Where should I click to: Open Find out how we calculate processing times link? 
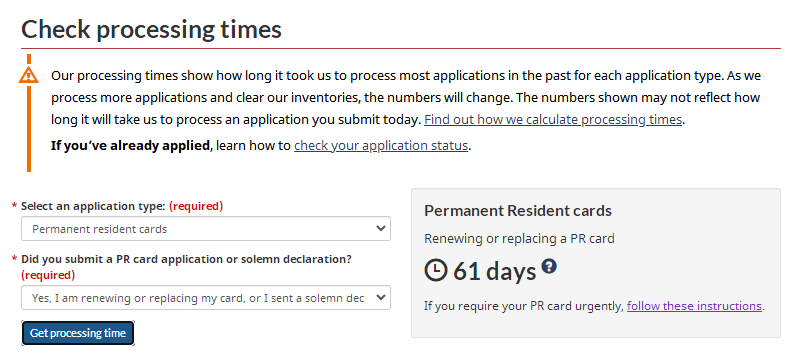click(553, 120)
